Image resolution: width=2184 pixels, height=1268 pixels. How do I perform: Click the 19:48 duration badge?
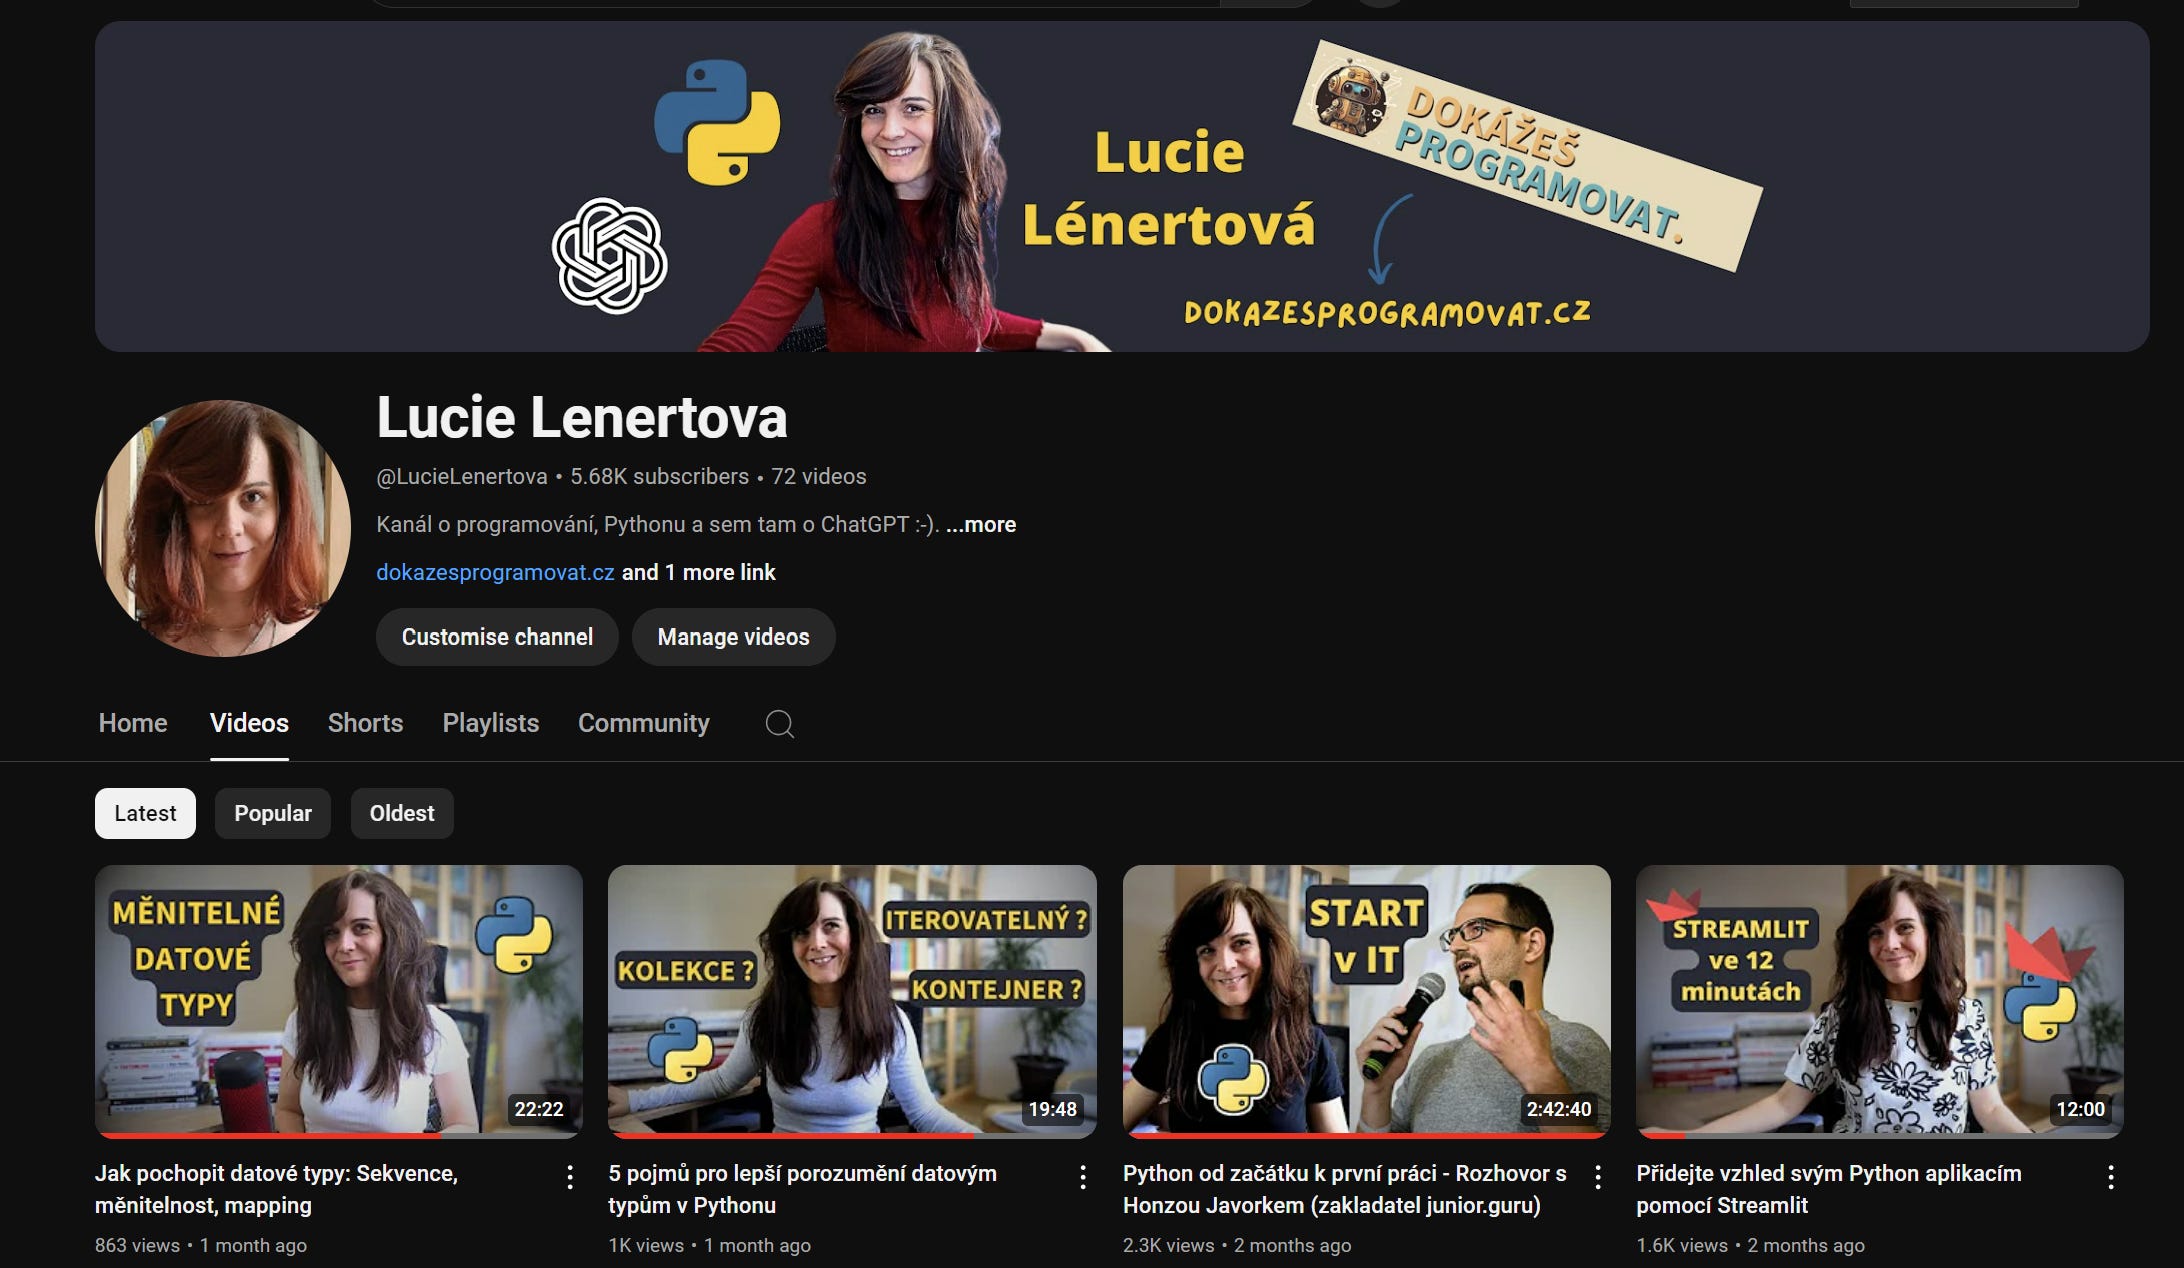(1052, 1109)
